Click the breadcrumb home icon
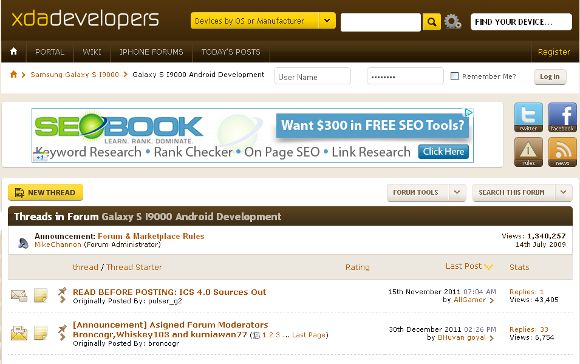The width and height of the screenshot is (580, 364). coord(14,74)
